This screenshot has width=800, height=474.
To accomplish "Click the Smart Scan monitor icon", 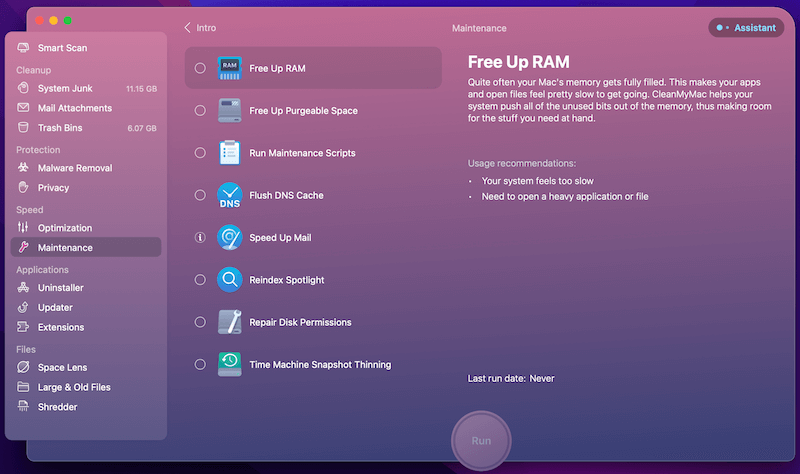I will [23, 47].
